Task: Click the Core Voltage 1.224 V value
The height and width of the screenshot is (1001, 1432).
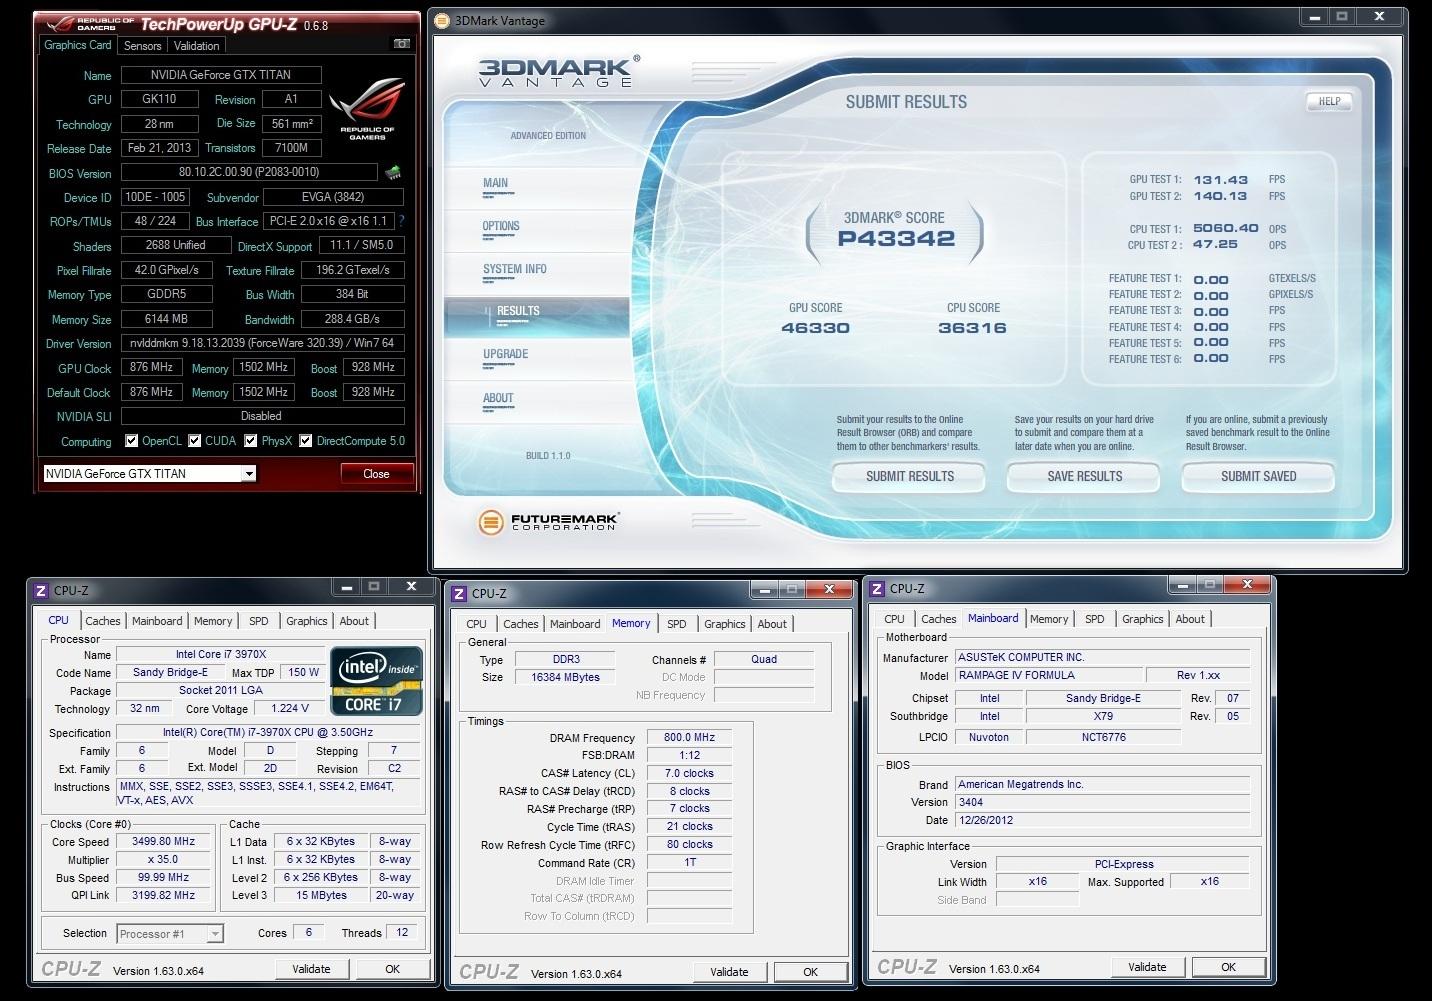Action: point(290,708)
